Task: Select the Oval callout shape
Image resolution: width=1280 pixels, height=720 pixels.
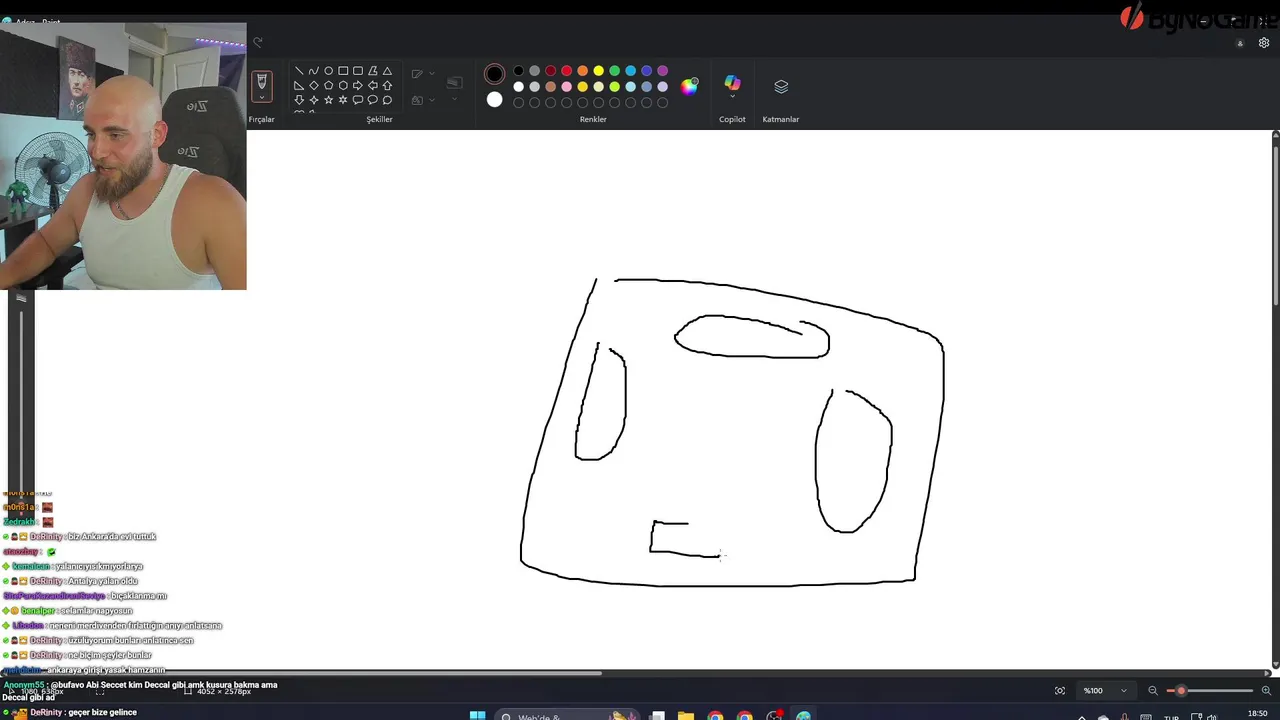Action: coord(373,100)
